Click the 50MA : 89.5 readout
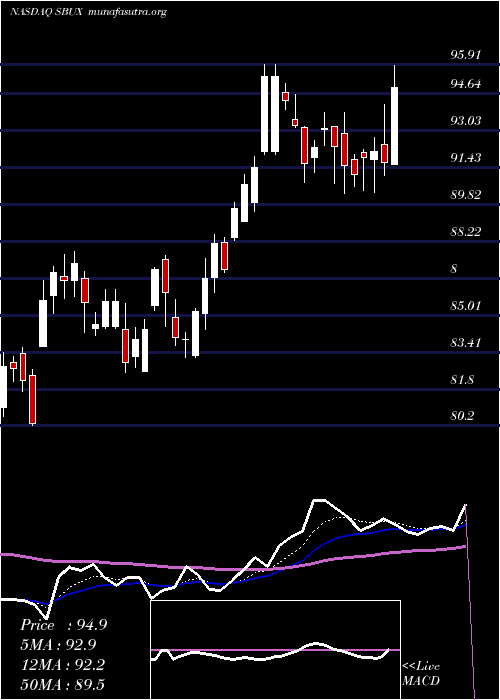500x700 pixels. point(62,684)
